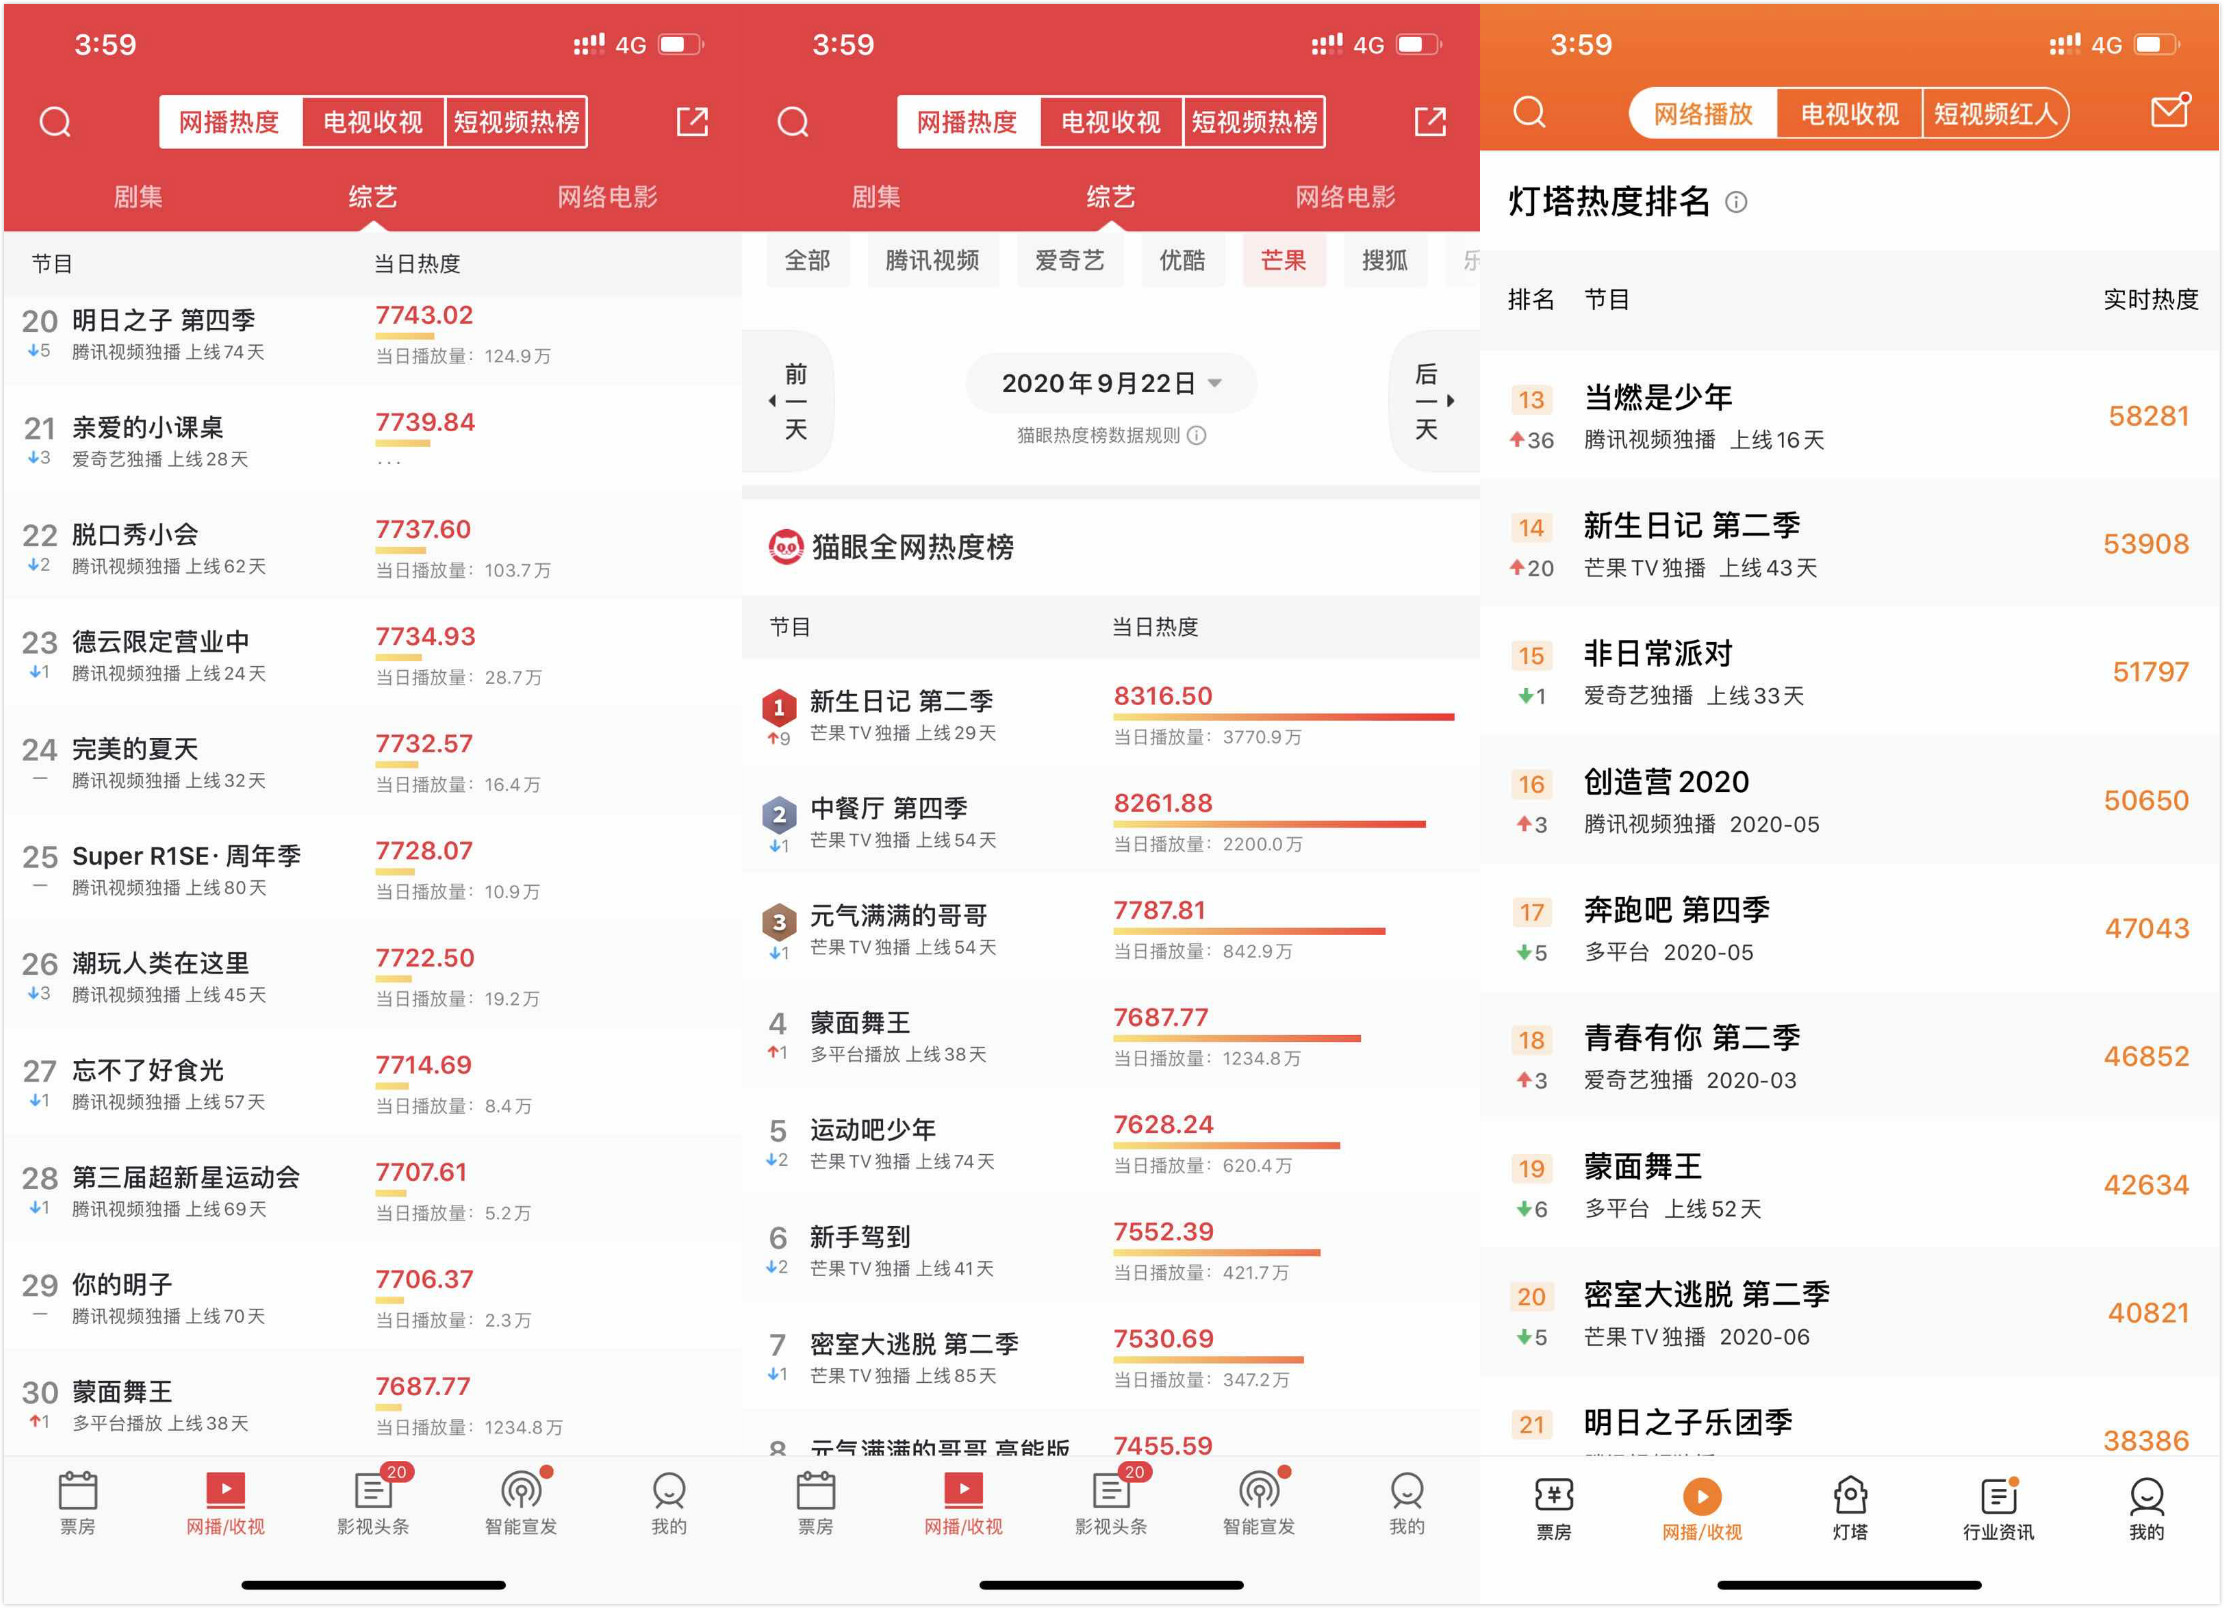Select 短视频热榜 segment in the left panel
Viewport: 2224px width, 1608px height.
(x=516, y=122)
